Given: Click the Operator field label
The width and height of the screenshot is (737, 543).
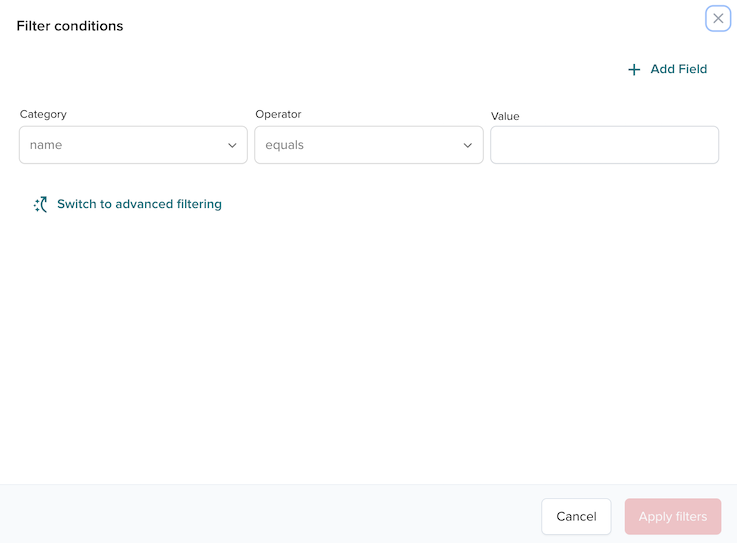Looking at the screenshot, I should point(278,115).
